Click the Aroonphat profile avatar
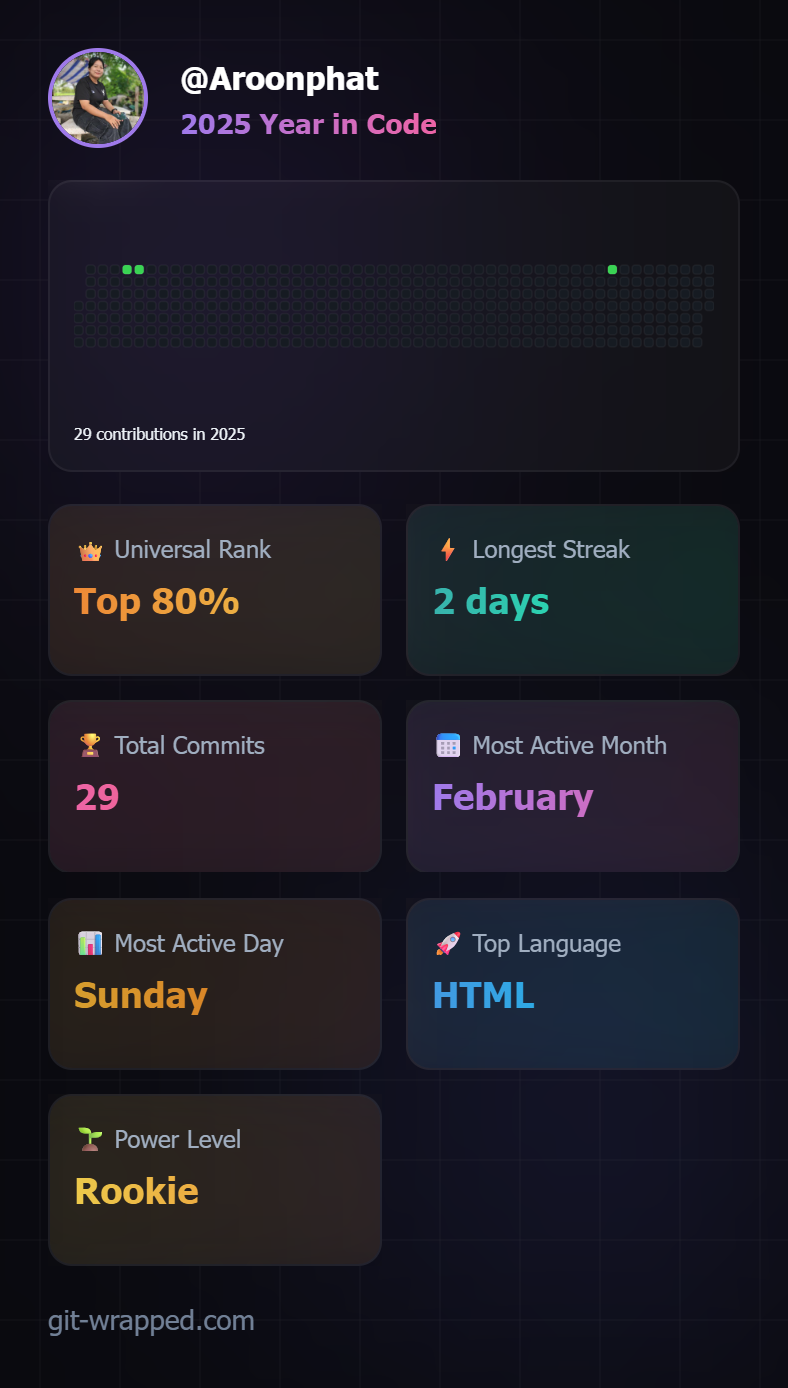788x1388 pixels. pyautogui.click(x=98, y=98)
